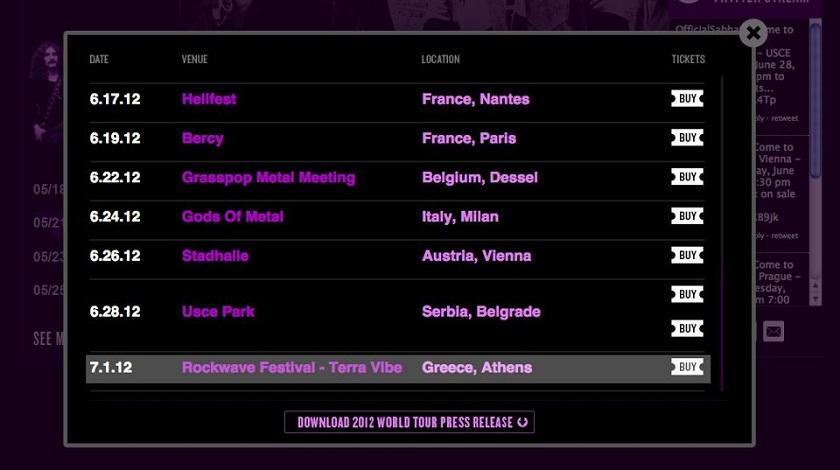The width and height of the screenshot is (840, 470).
Task: Click the lower BUY icon for Usce Park
Action: [687, 329]
